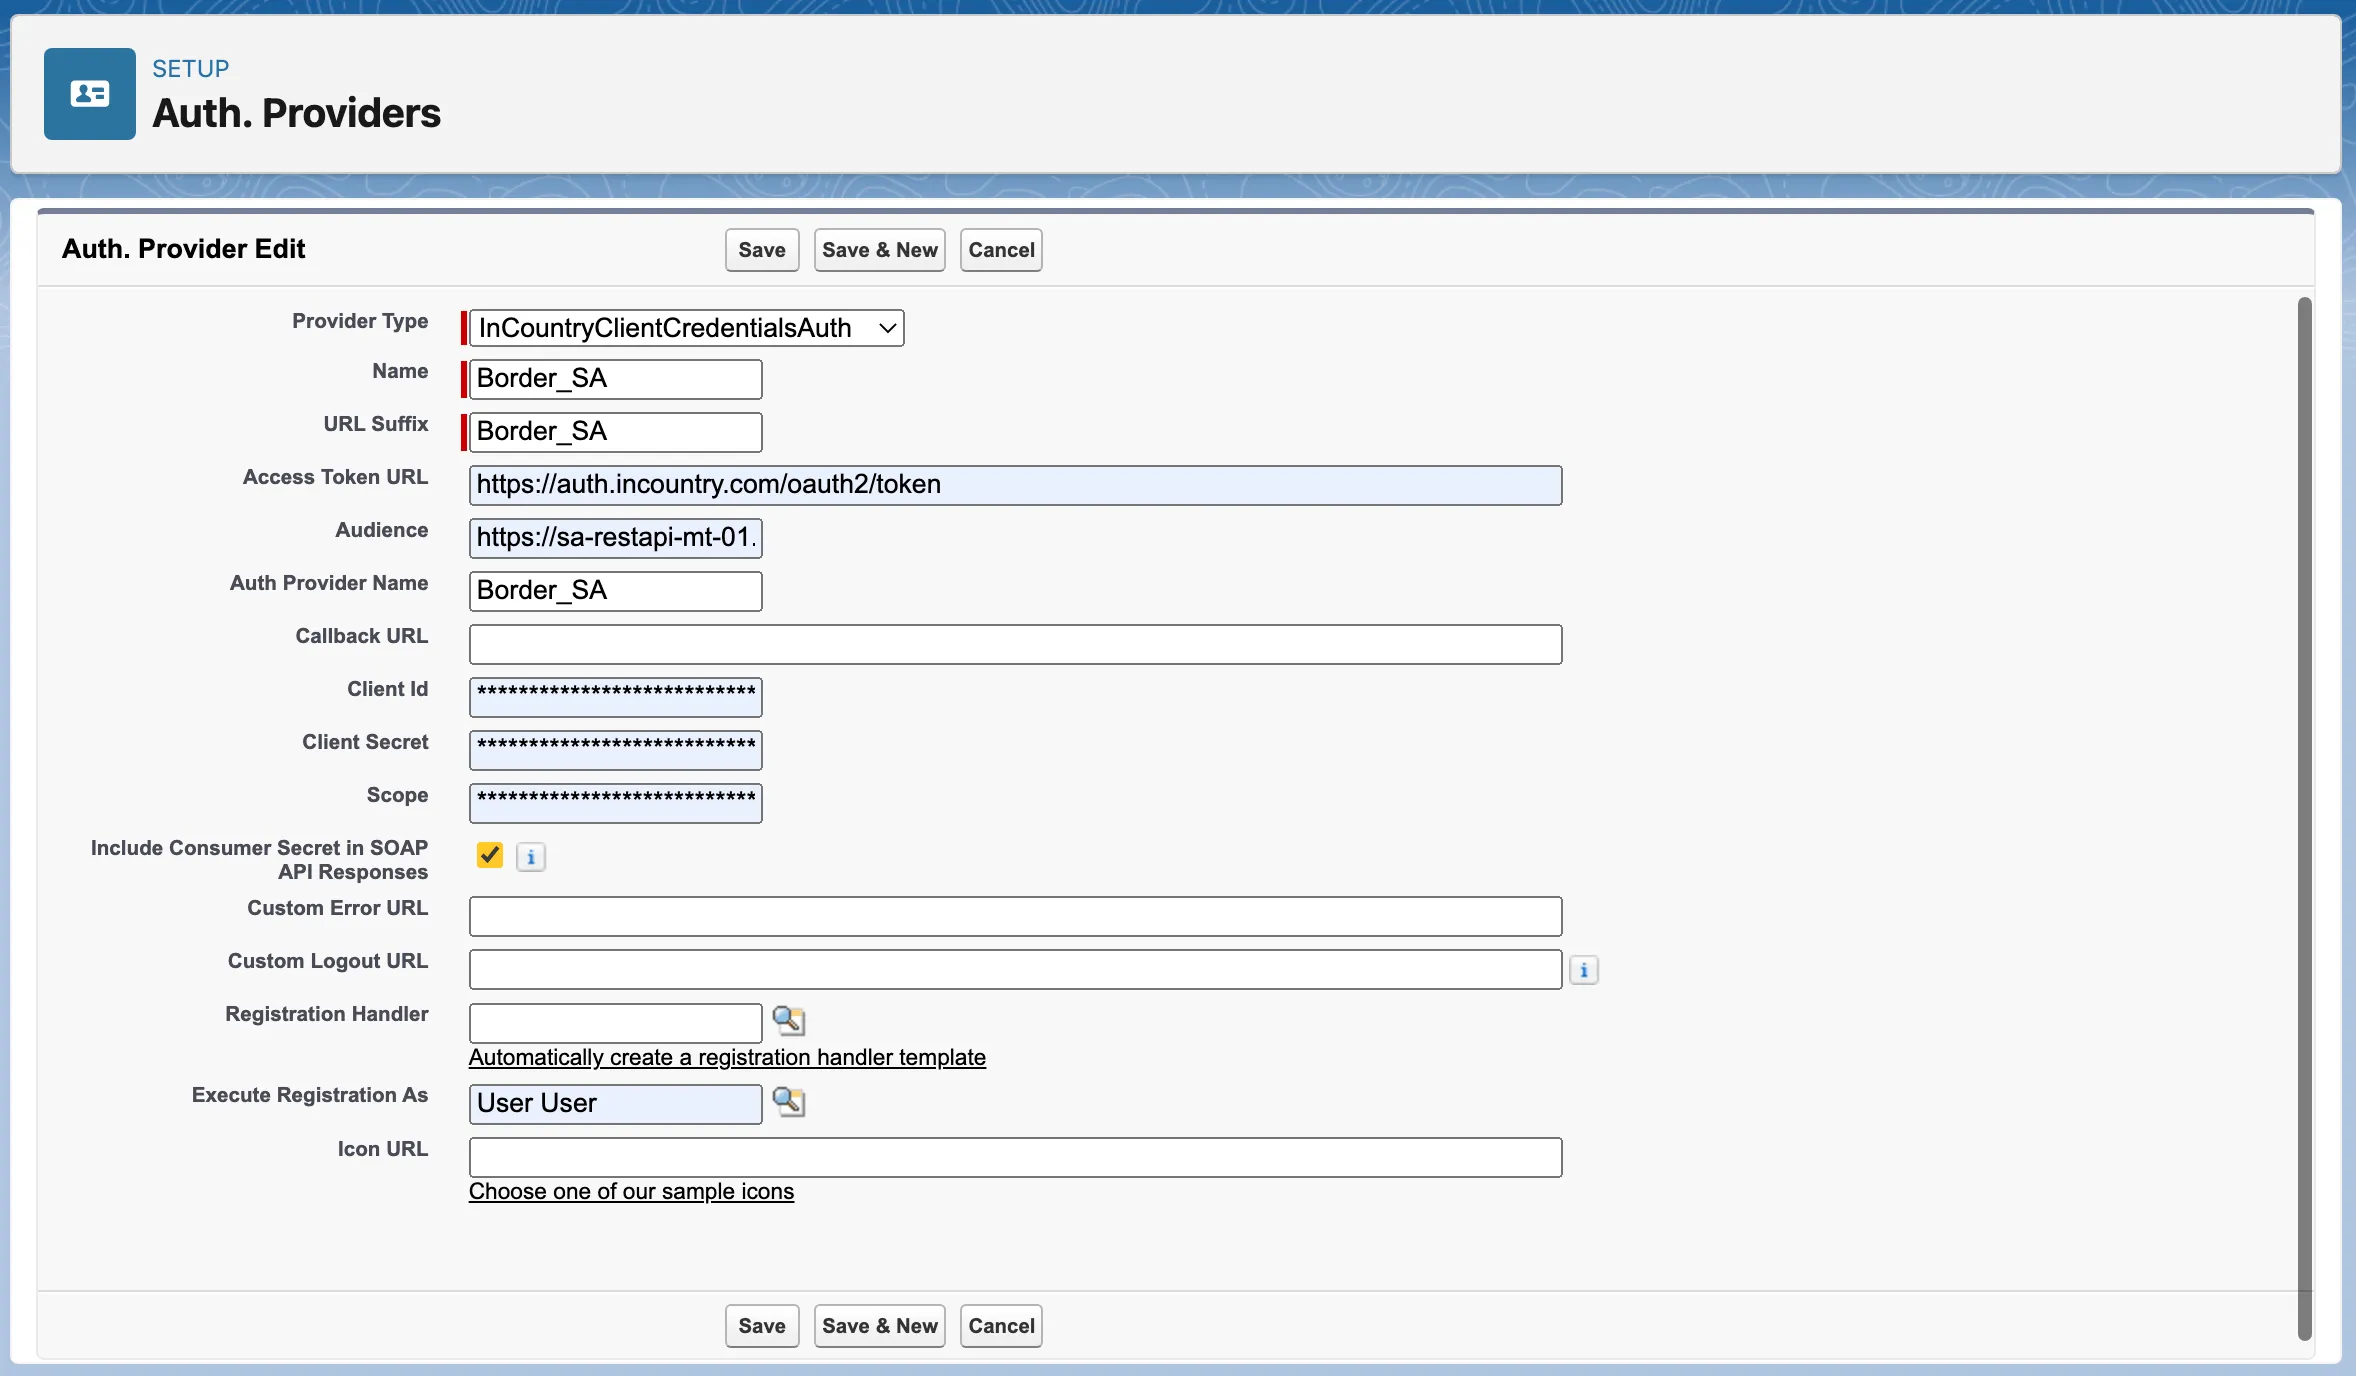This screenshot has width=2356, height=1376.
Task: Click info icon next to Custom Logout URL
Action: click(x=1583, y=970)
